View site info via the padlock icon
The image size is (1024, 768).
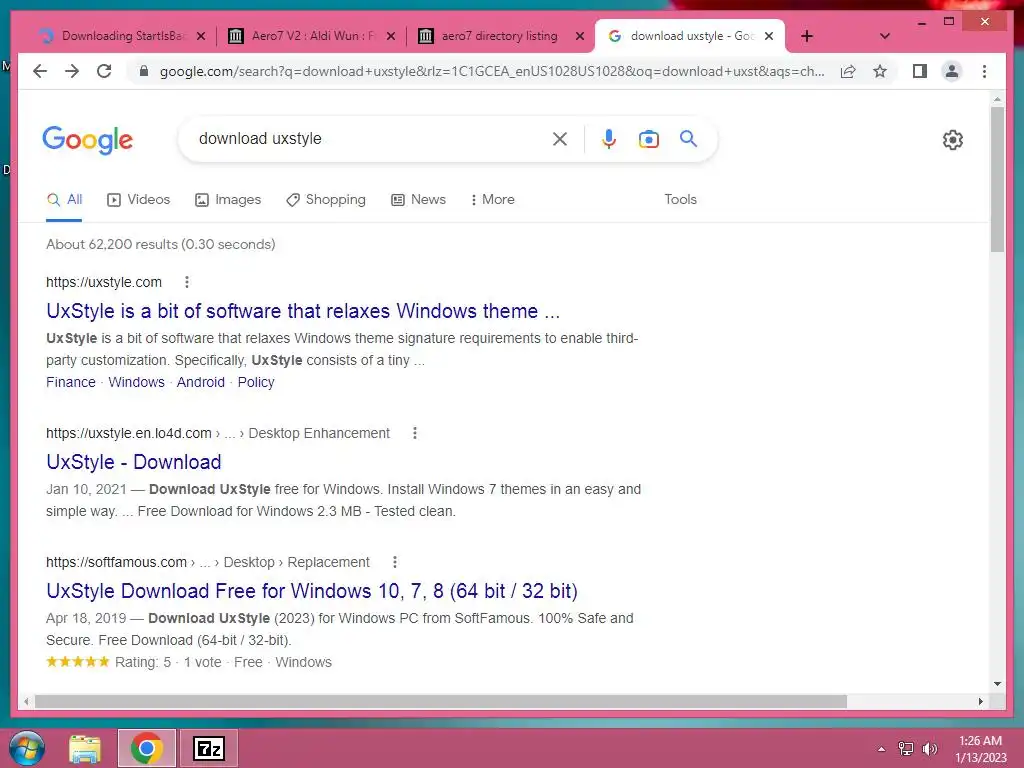pos(144,71)
